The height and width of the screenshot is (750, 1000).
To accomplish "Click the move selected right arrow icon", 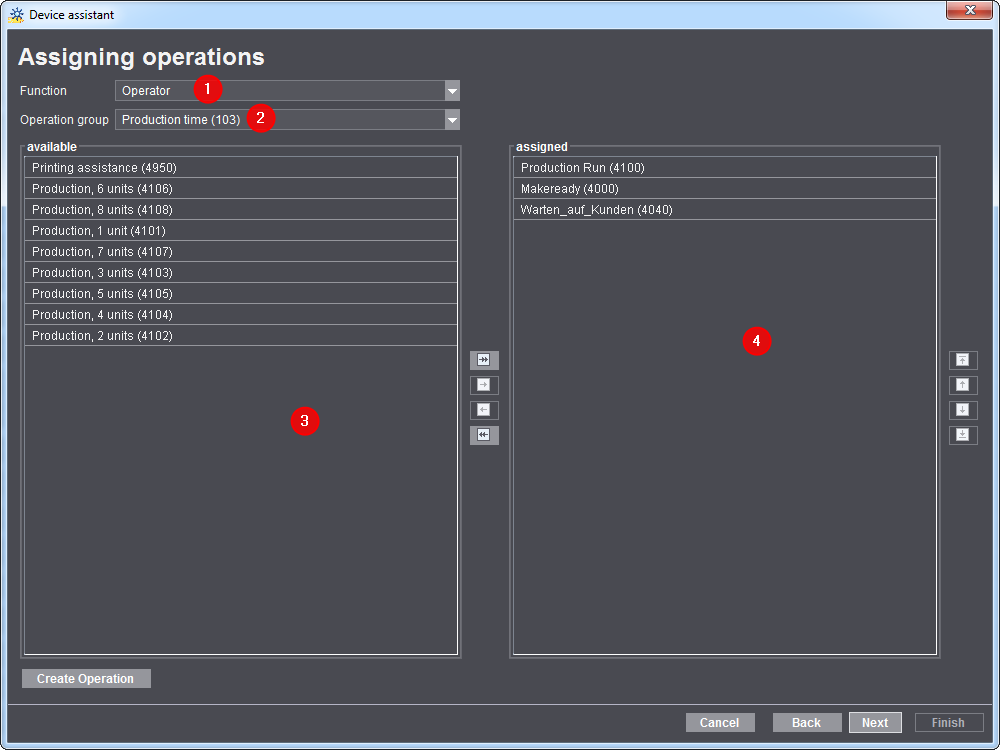I will tap(484, 385).
